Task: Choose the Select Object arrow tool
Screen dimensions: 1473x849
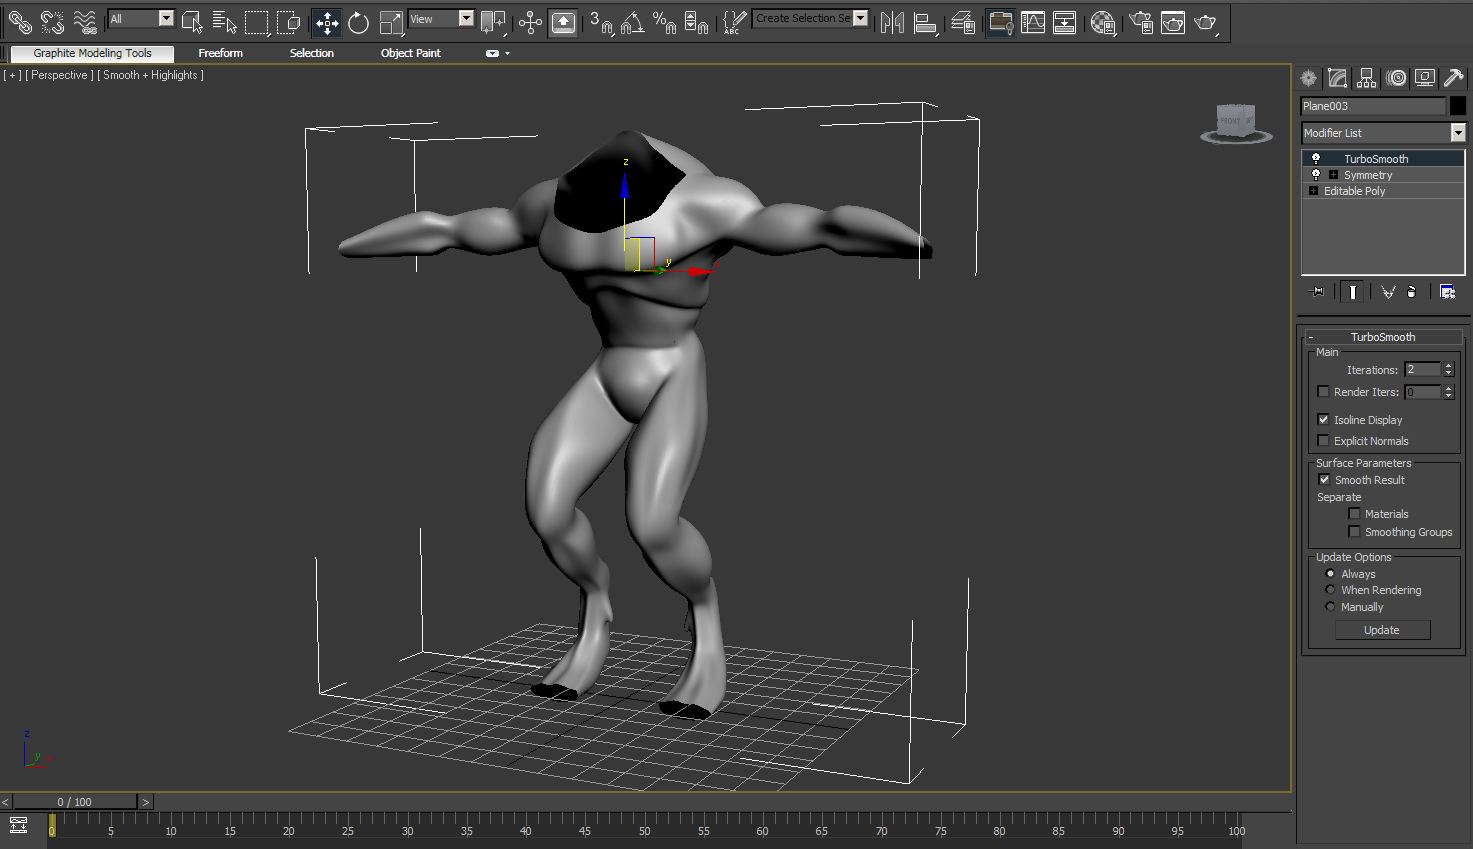Action: tap(192, 21)
